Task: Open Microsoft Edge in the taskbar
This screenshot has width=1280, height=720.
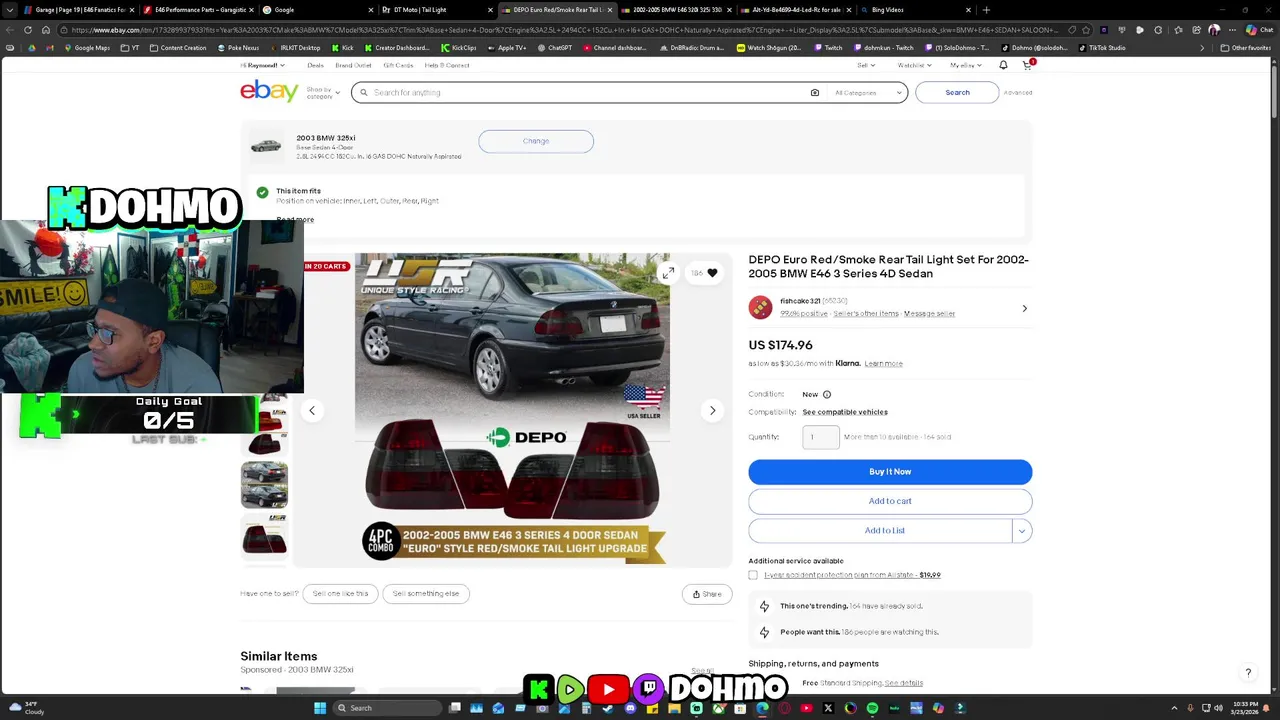Action: (762, 708)
